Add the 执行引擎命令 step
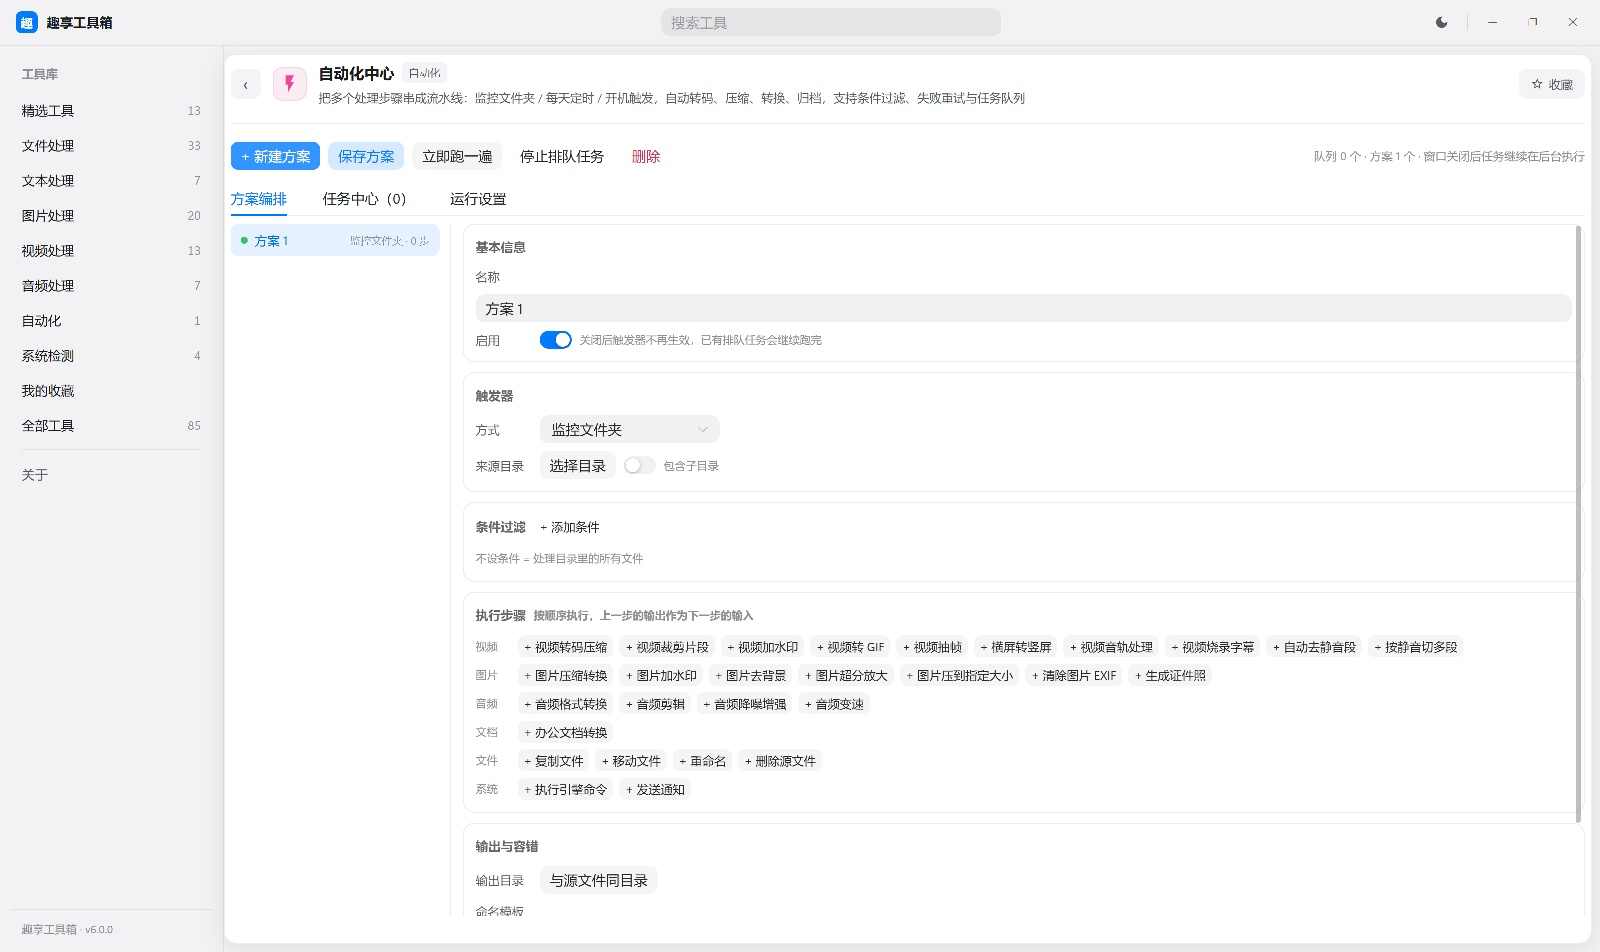 565,790
